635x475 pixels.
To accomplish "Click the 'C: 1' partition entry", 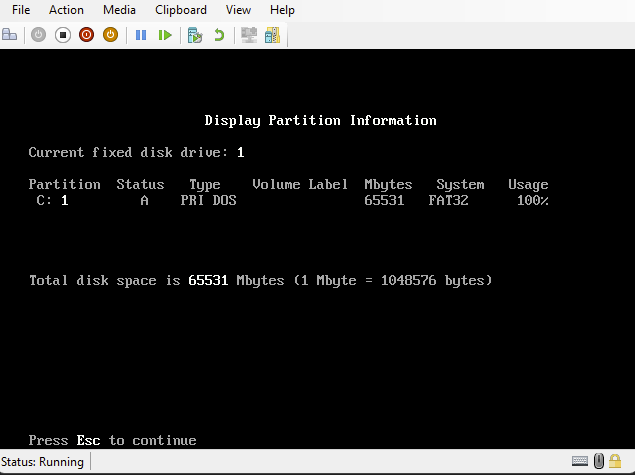I will coord(52,200).
